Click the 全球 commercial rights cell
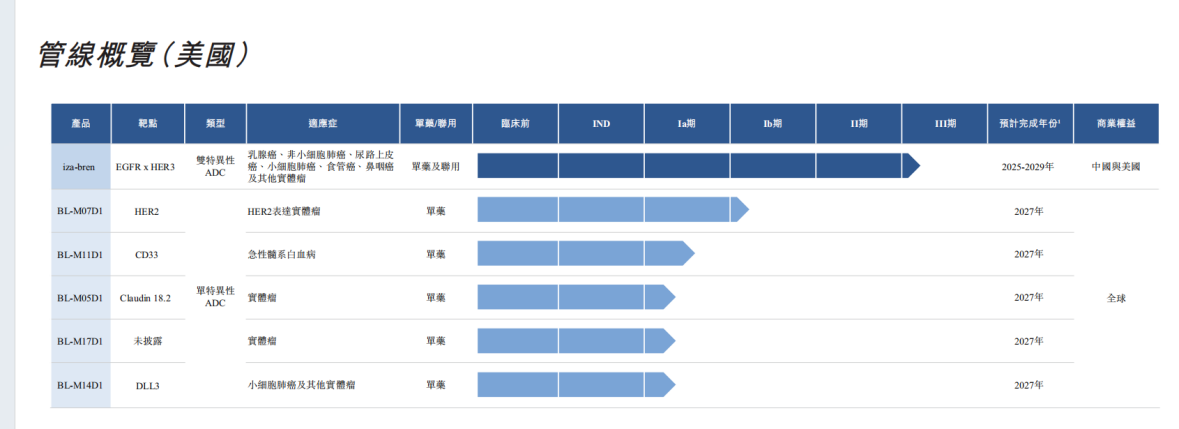Screen dimensions: 1179x429 [1115, 298]
